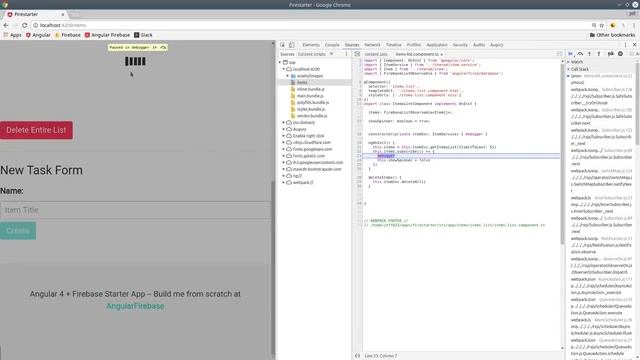Expand the Enable right click node
This screenshot has height=360, width=640.
(284, 136)
